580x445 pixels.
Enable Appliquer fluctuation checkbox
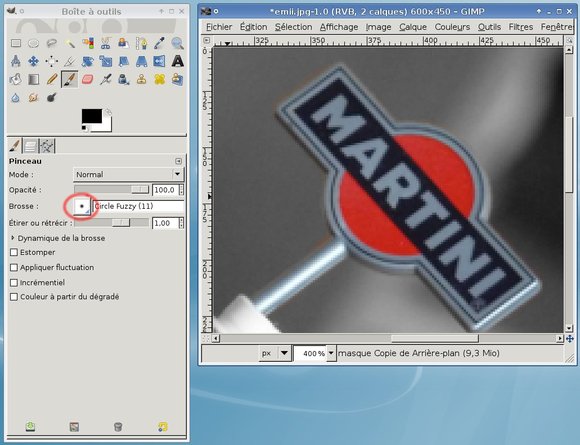pyautogui.click(x=14, y=267)
